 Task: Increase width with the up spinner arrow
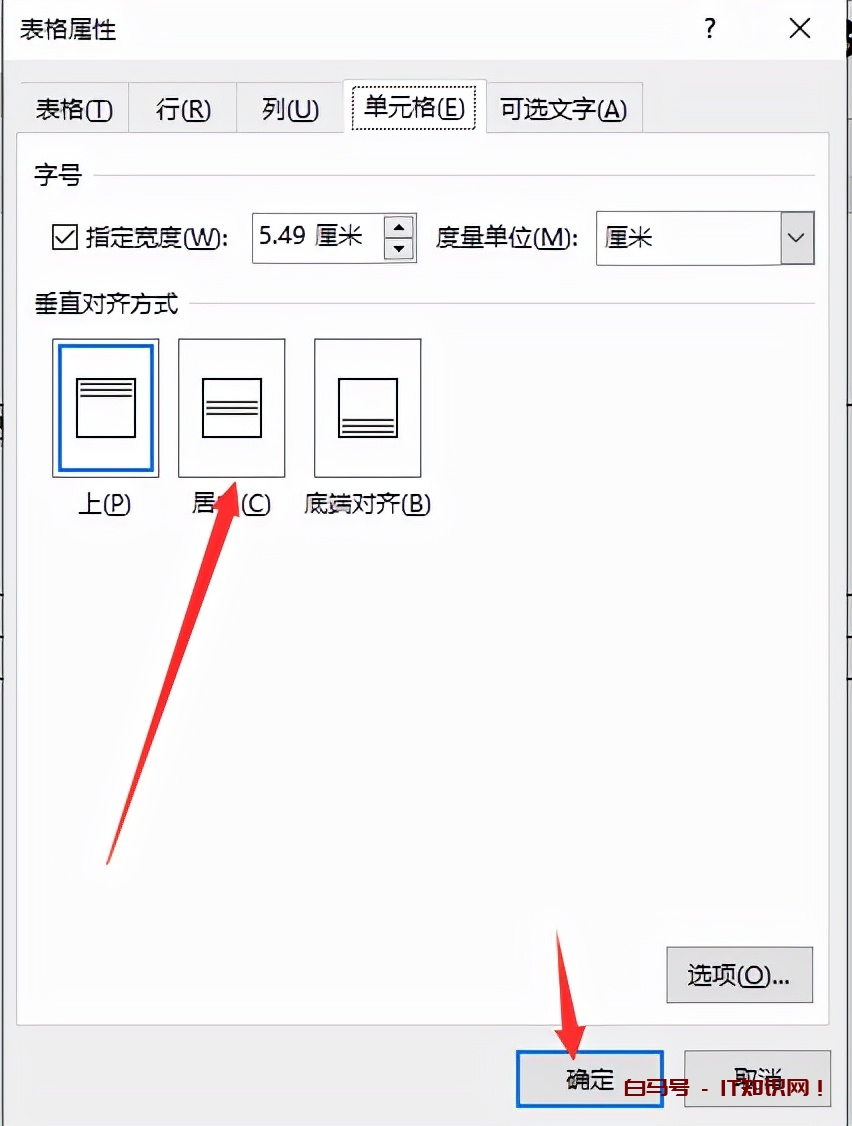click(399, 227)
